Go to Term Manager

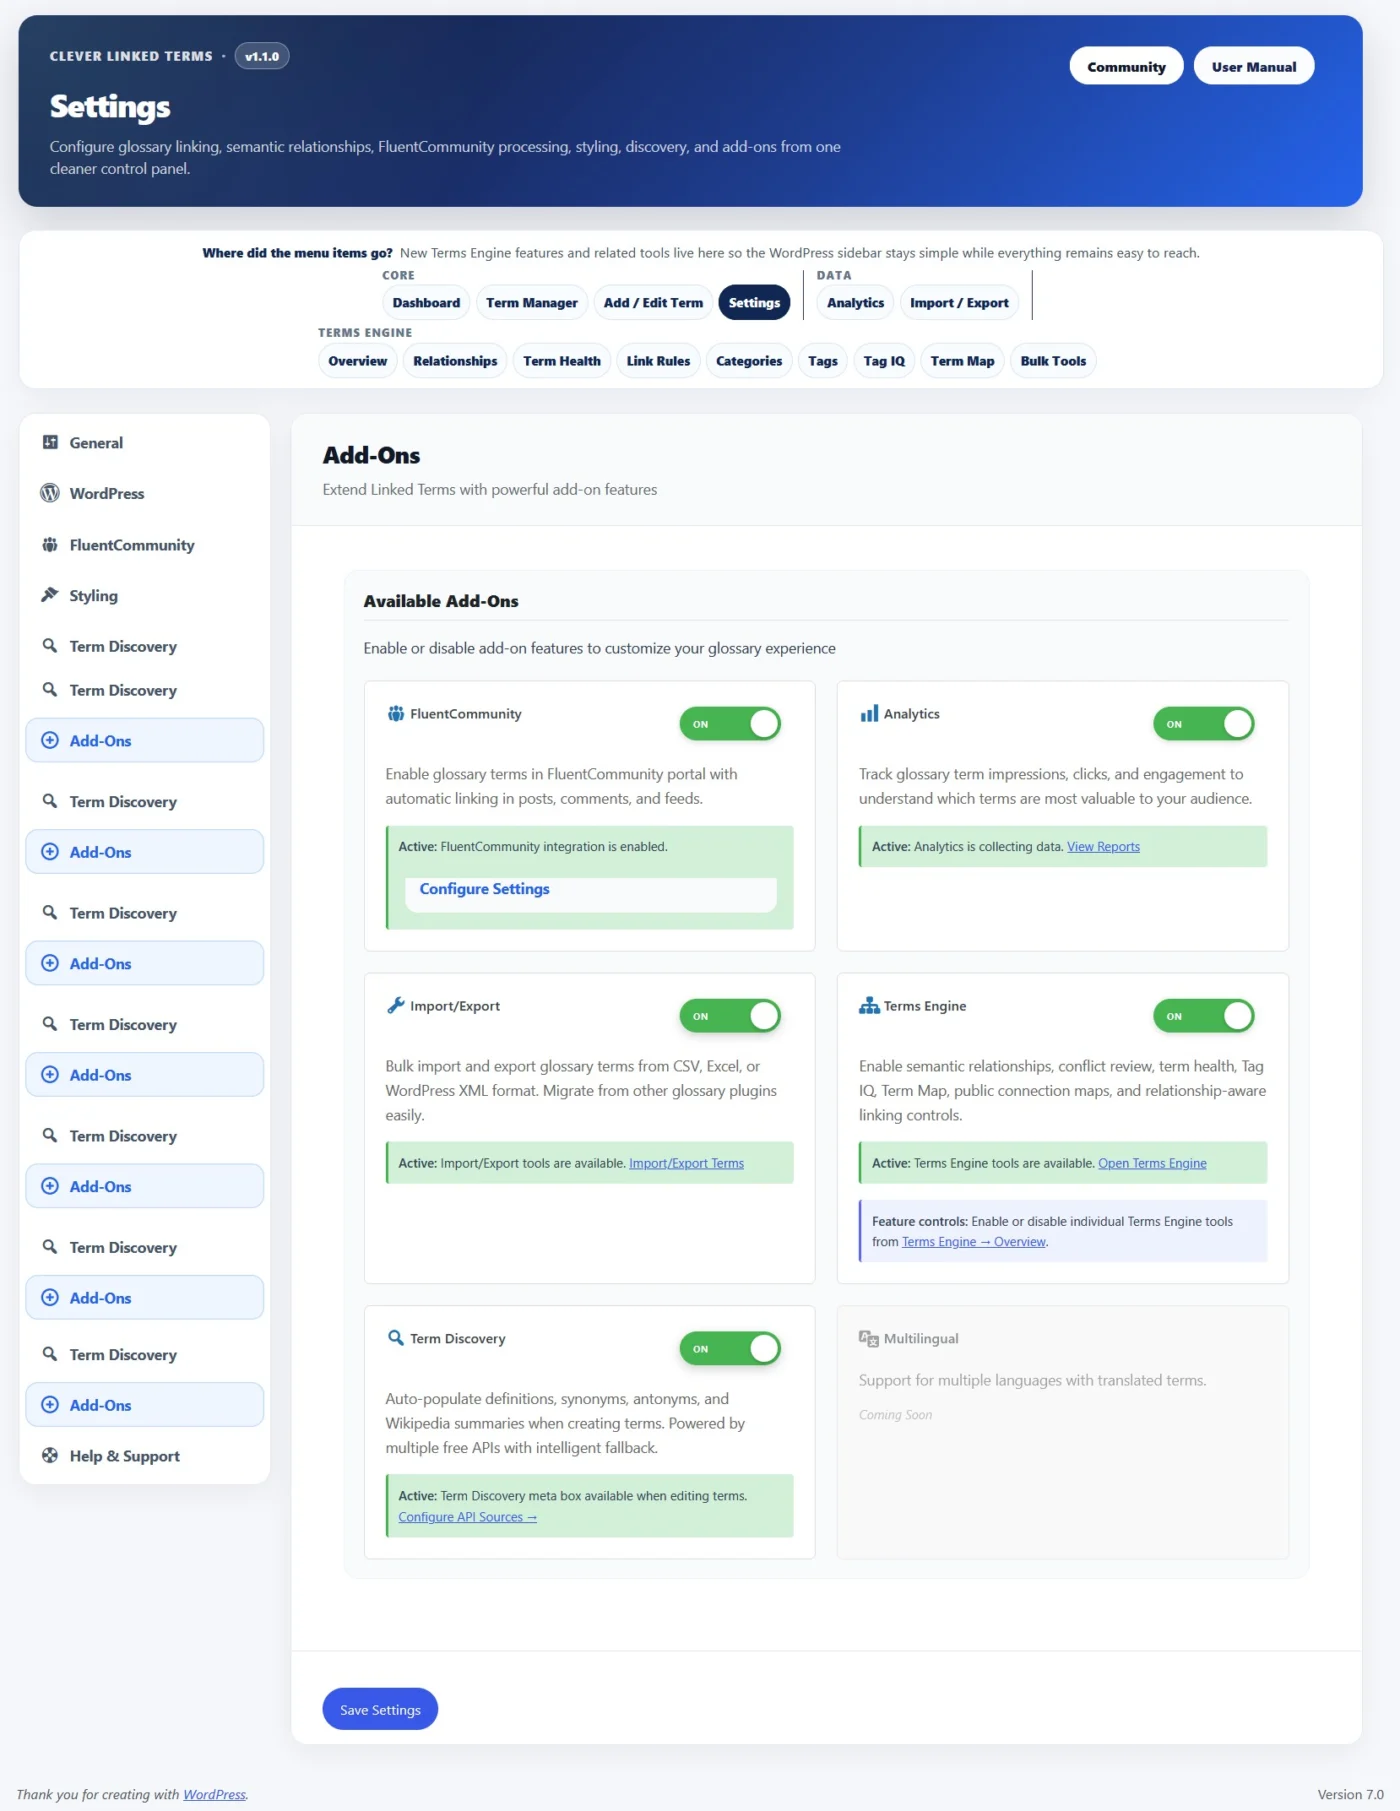pos(532,303)
